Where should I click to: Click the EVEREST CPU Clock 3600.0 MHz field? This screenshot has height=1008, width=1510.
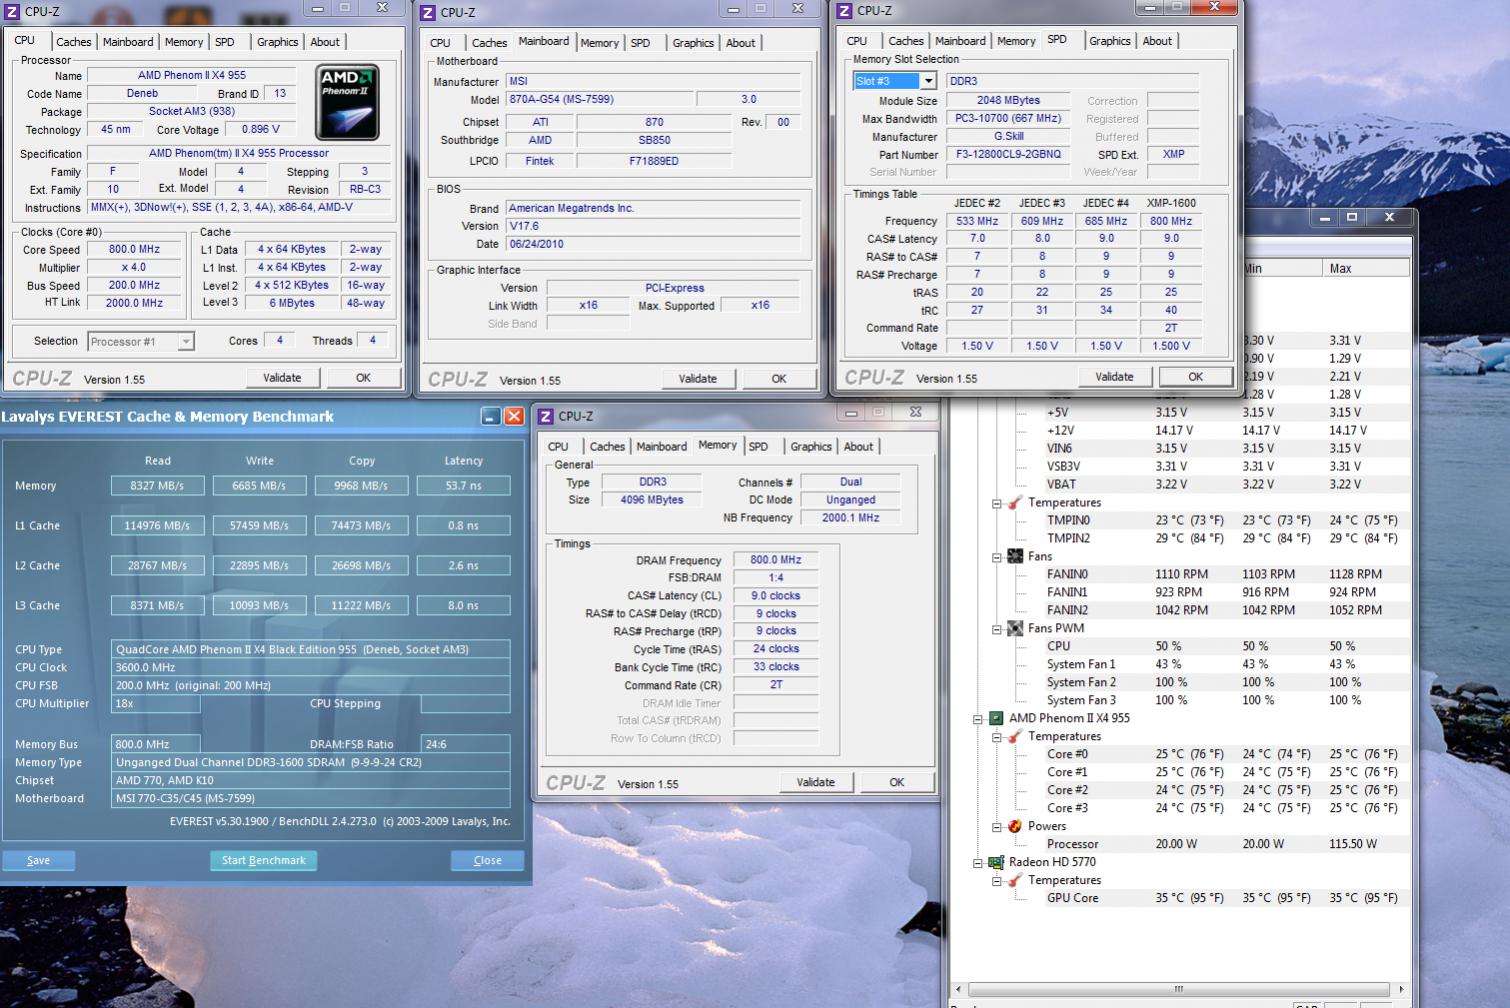click(x=311, y=667)
